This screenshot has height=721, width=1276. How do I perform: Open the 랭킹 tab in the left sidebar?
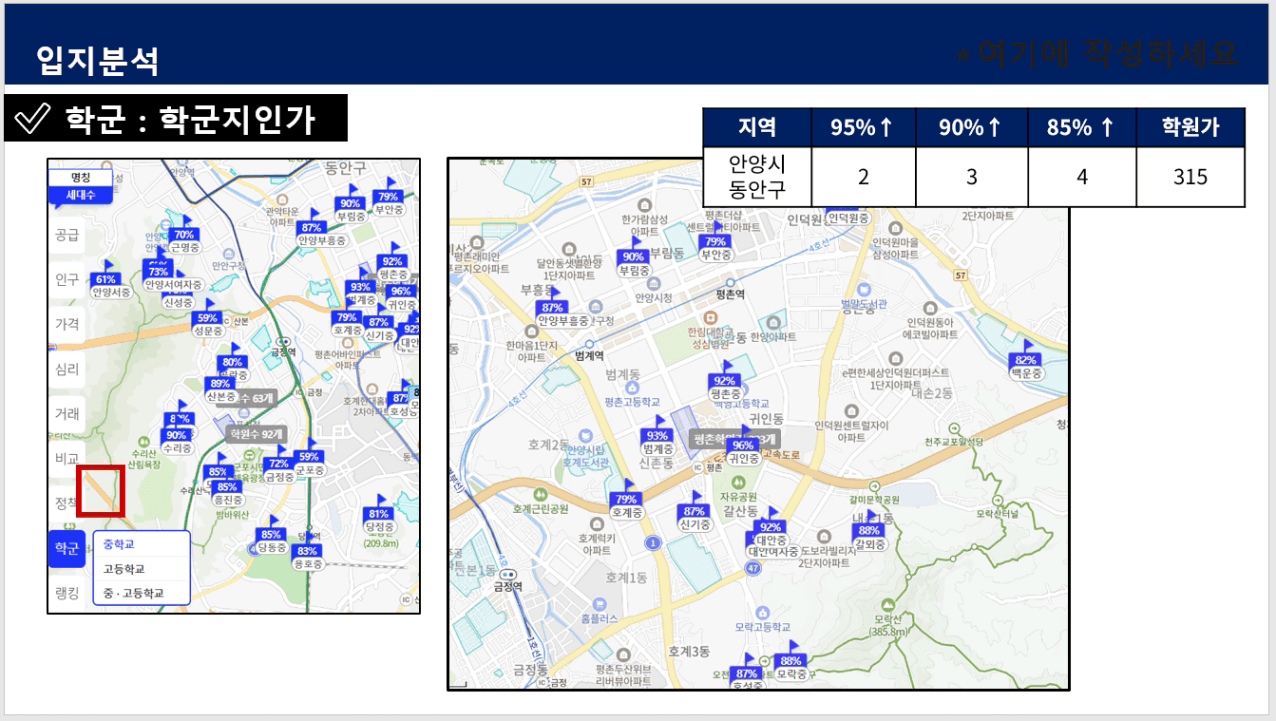tap(67, 593)
